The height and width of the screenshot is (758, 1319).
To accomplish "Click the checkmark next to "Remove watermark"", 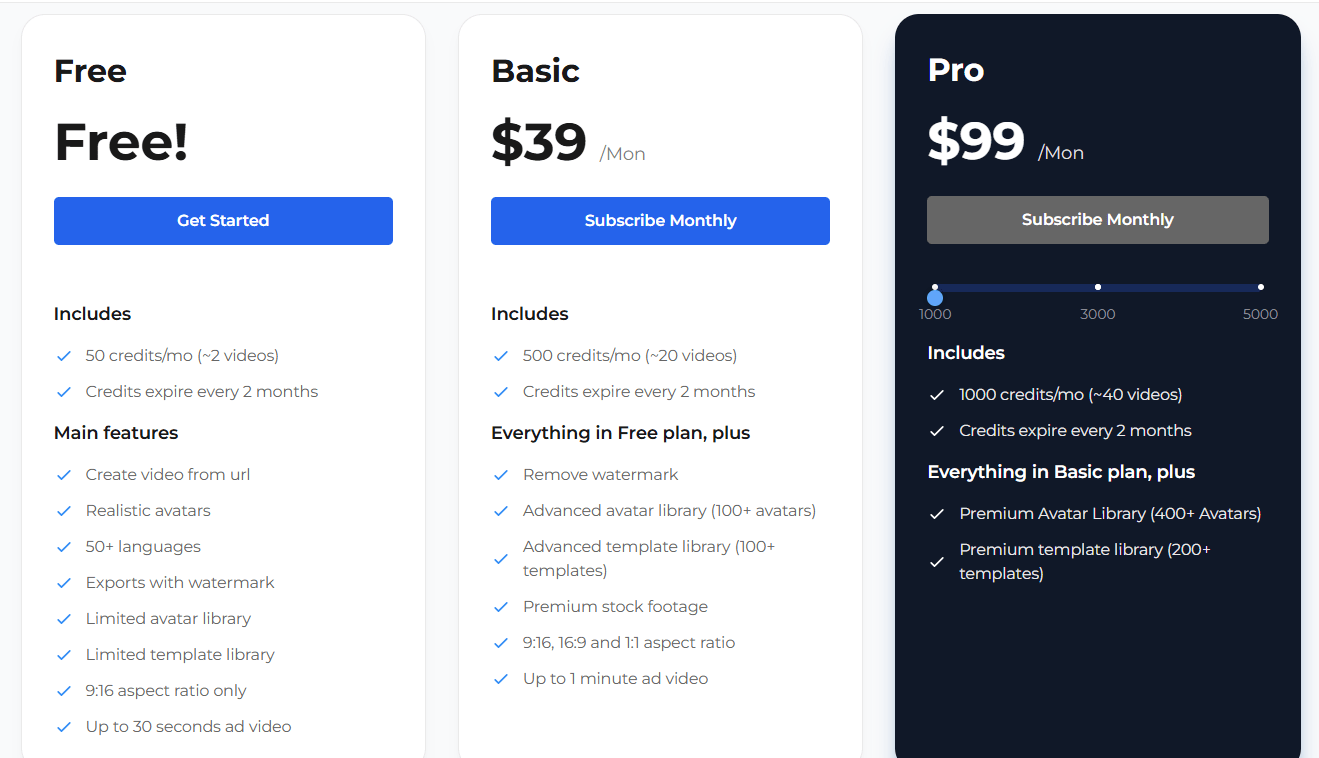I will click(x=501, y=474).
